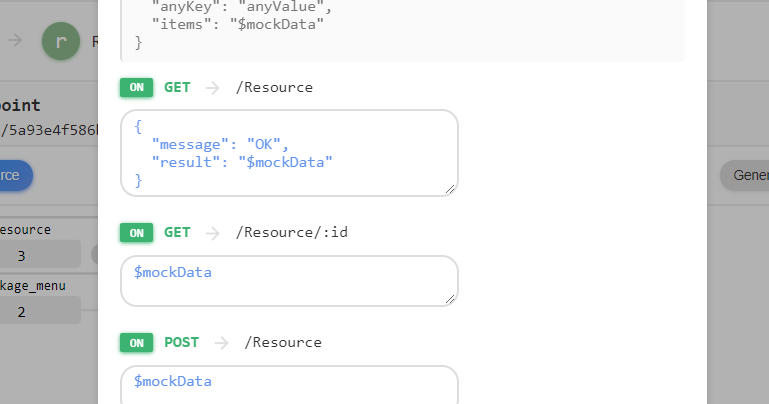Turn off the POST /Resource ON switch

click(x=136, y=342)
